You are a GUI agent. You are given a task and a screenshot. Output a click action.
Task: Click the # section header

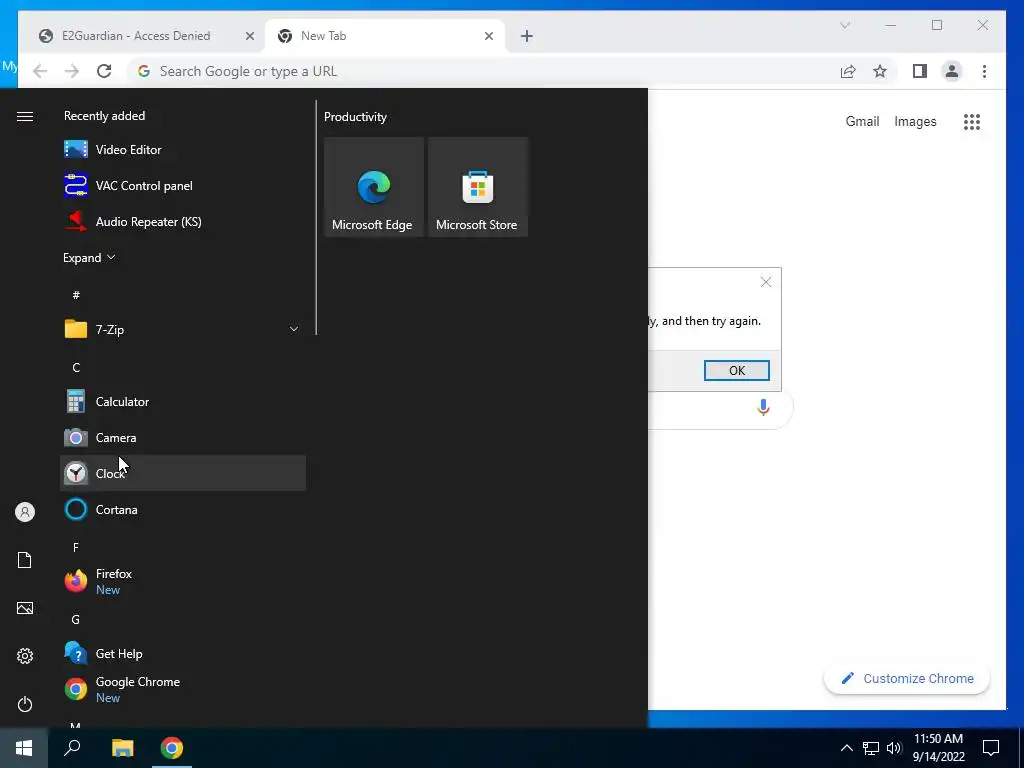(x=76, y=295)
